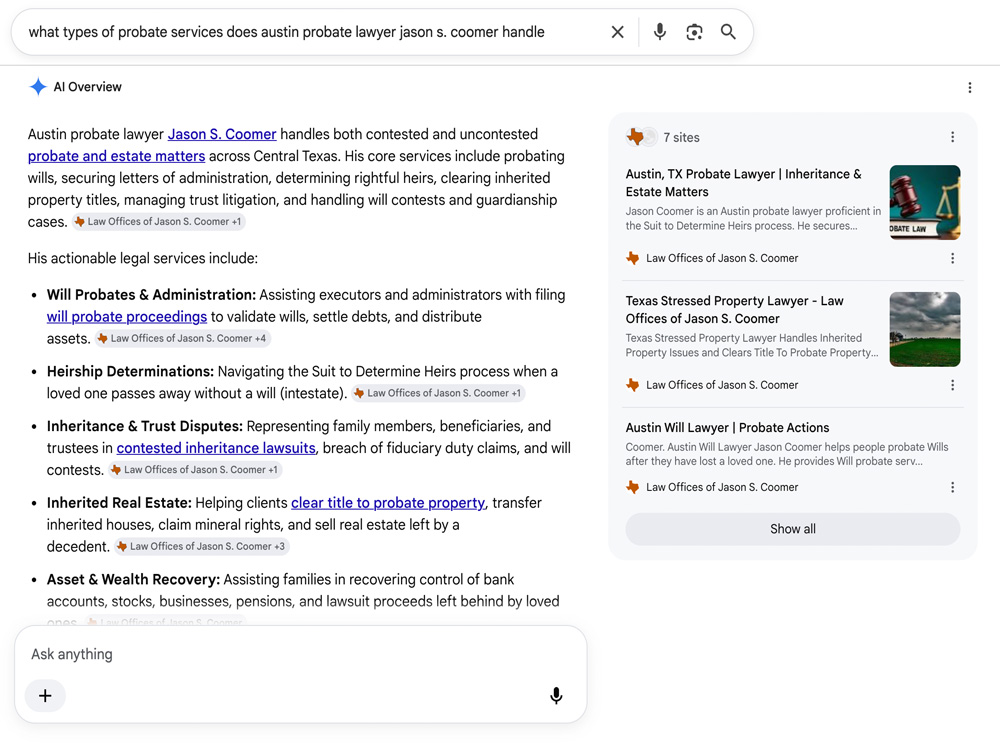The height and width of the screenshot is (750, 1000).
Task: Open options for the Austin, TX Probate Lawyer result
Action: [952, 258]
